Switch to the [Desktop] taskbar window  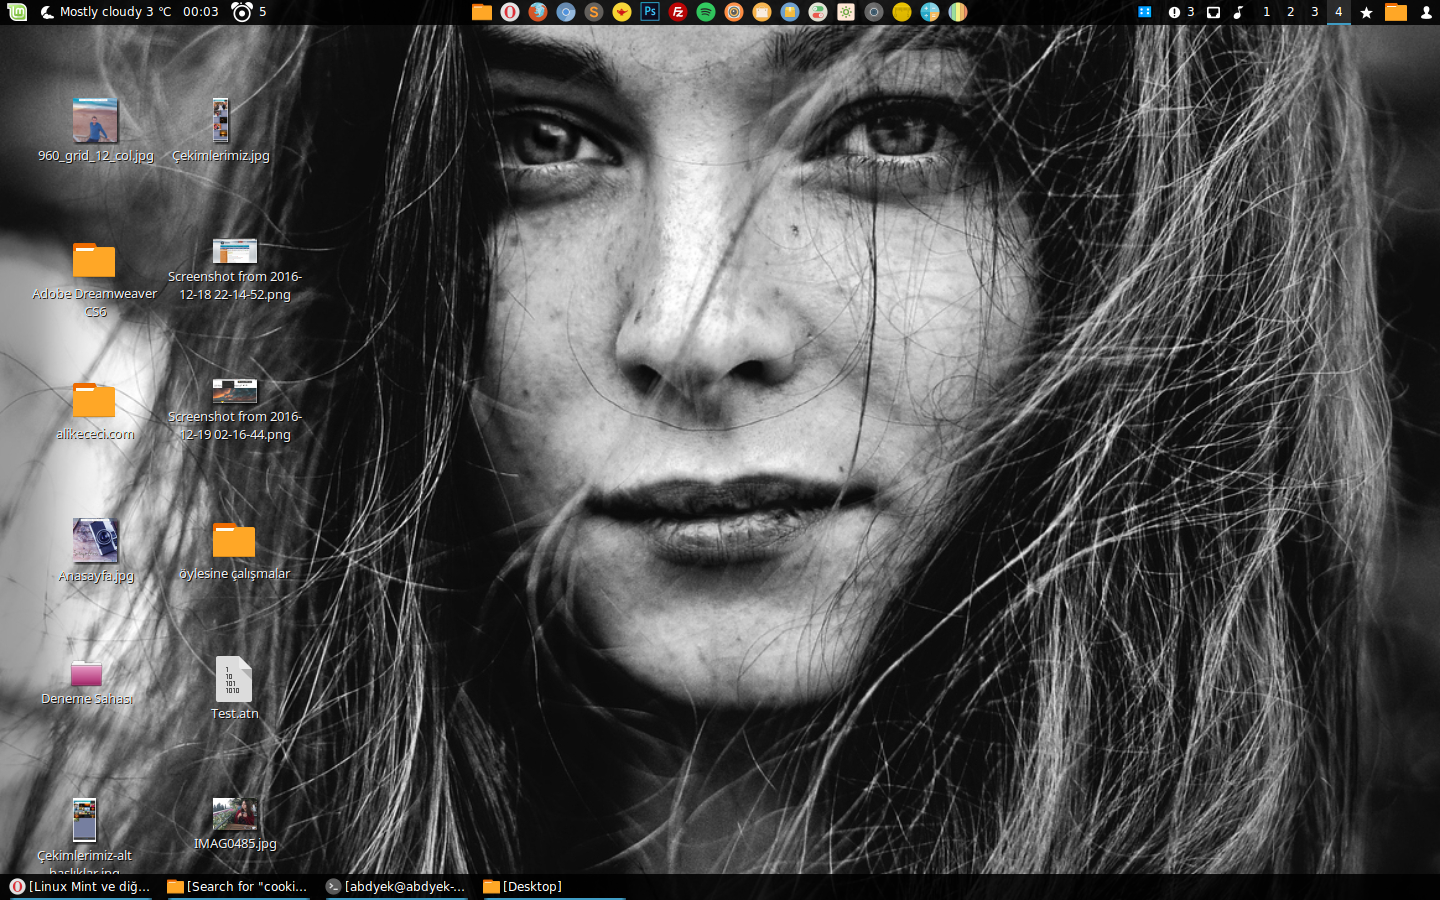(x=554, y=887)
